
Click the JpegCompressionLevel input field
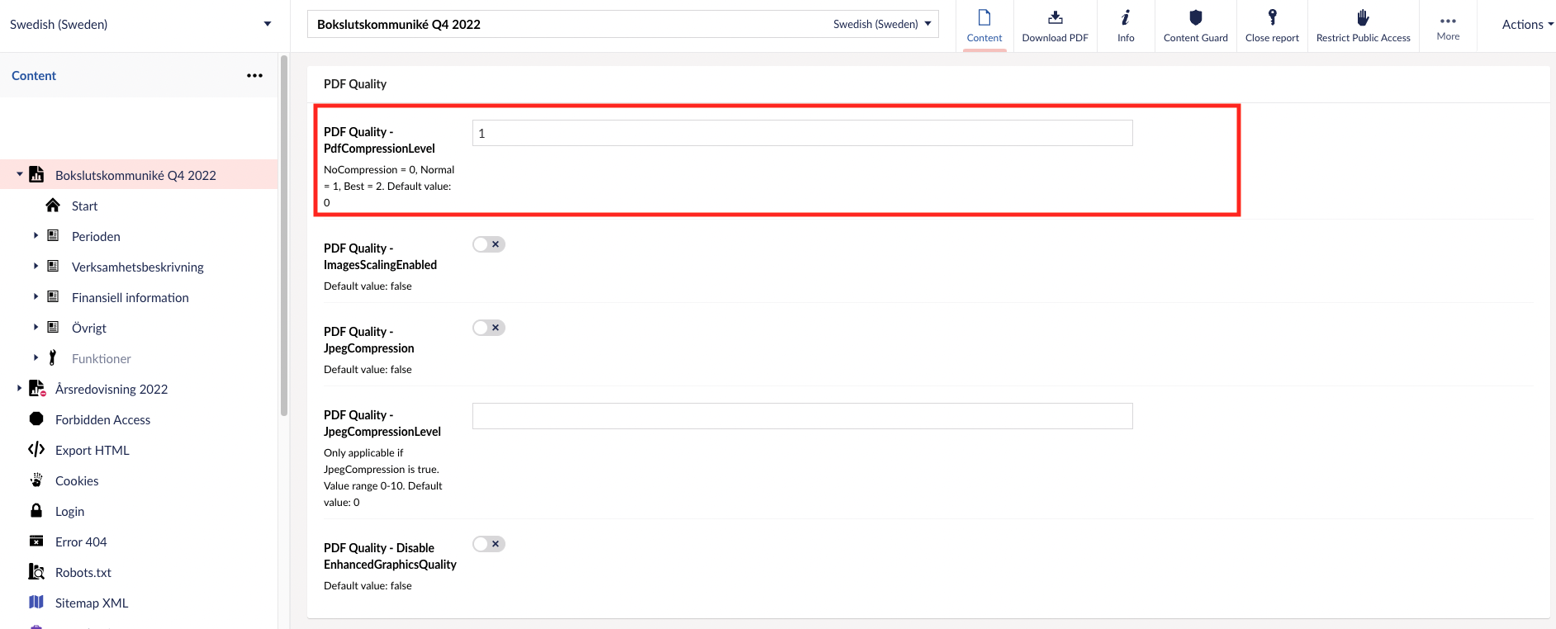[x=801, y=416]
